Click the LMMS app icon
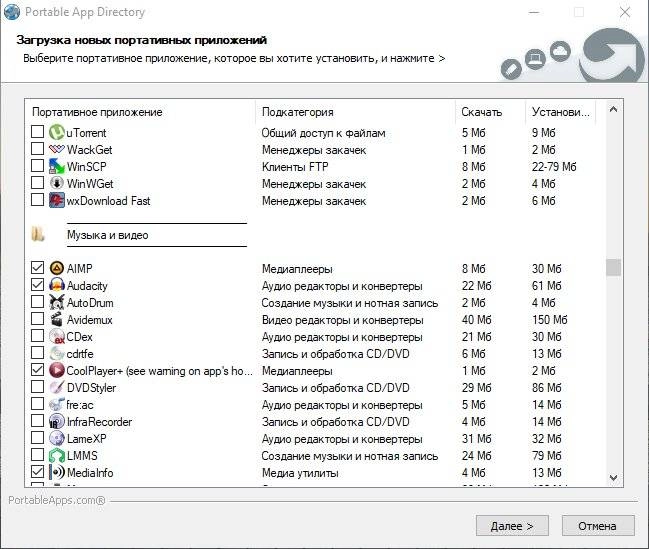The width and height of the screenshot is (649, 549). 57,455
